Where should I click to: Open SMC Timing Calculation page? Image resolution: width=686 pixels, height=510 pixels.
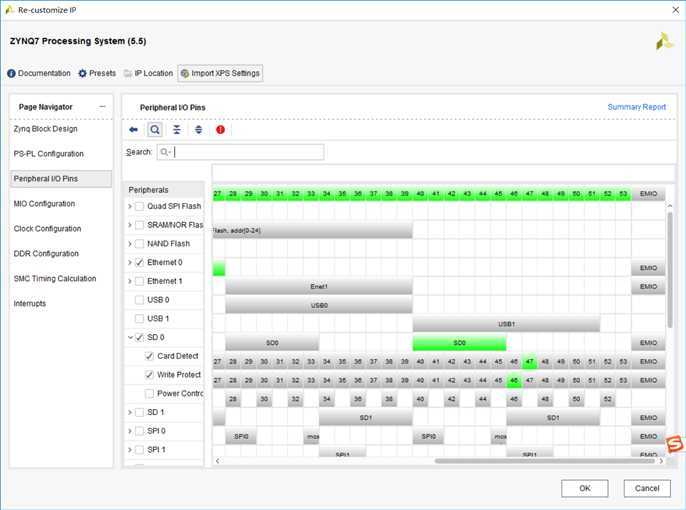pyautogui.click(x=55, y=279)
